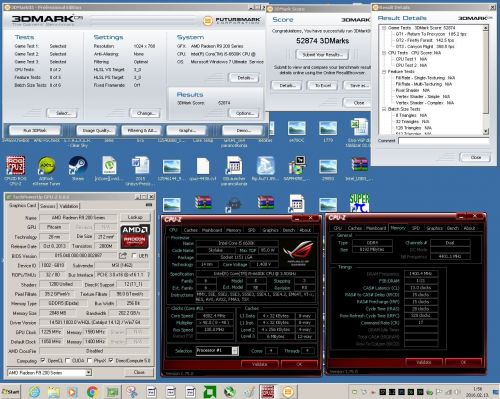The image size is (500, 399).
Task: Open the ROG CPU-Z desktop shortcut
Action: pyautogui.click(x=15, y=166)
